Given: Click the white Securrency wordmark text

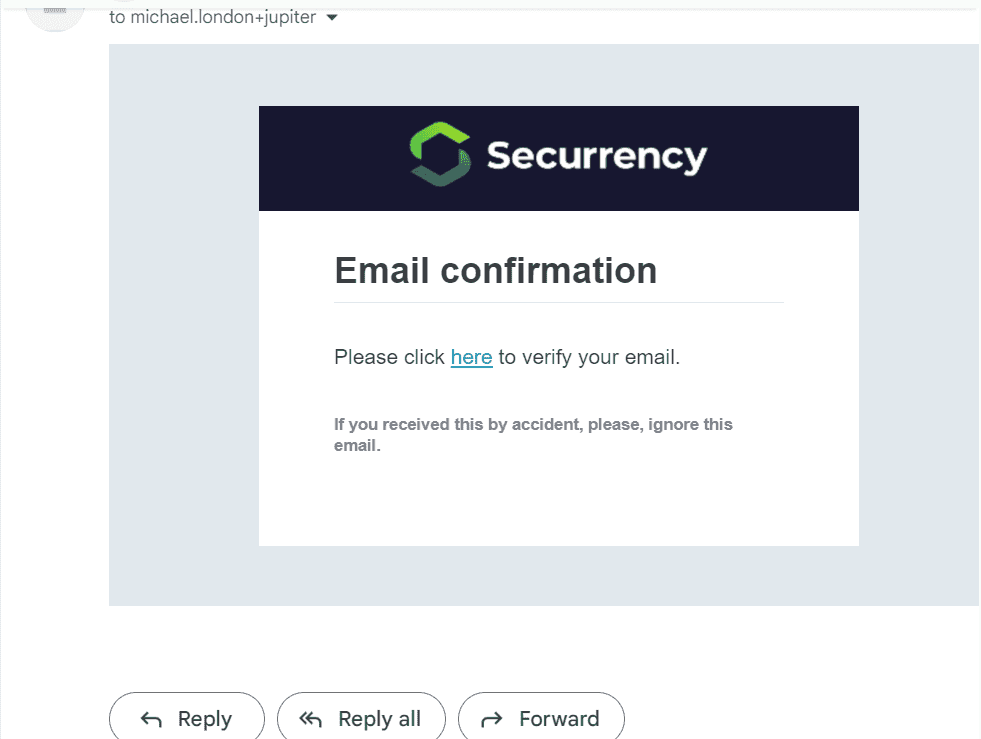Looking at the screenshot, I should 597,156.
